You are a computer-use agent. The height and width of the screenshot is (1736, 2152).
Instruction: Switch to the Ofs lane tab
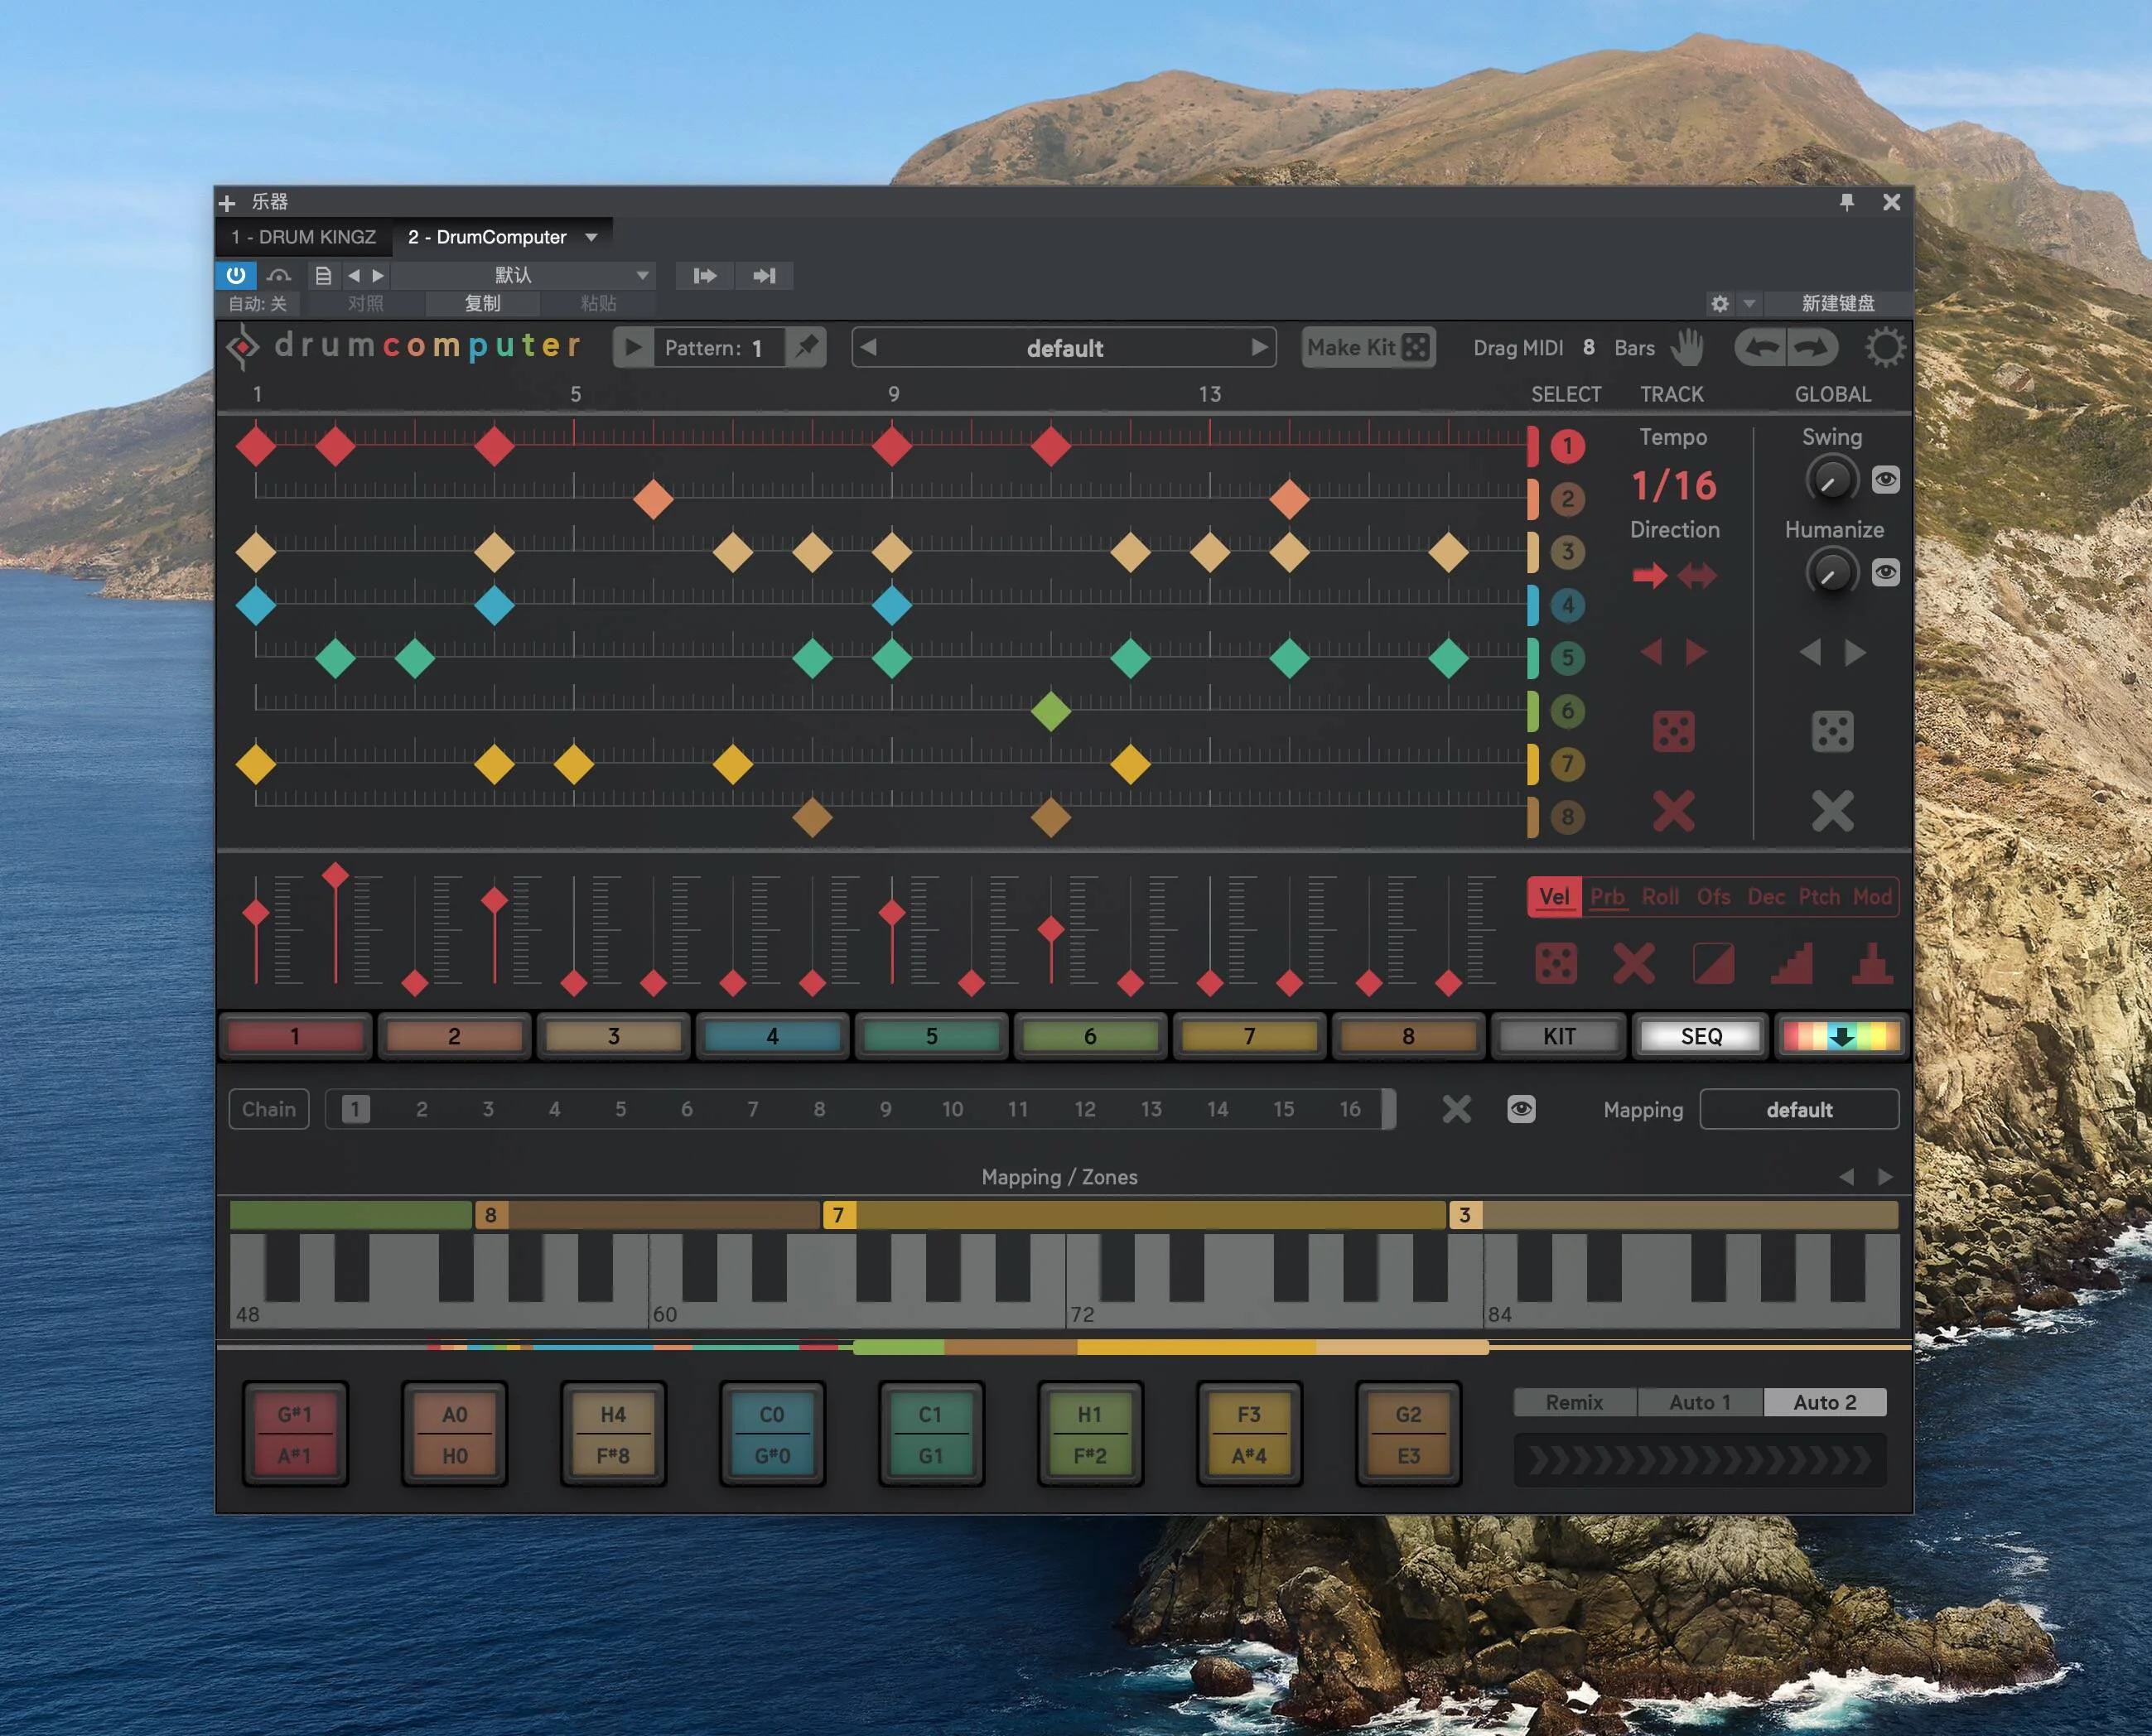pyautogui.click(x=1713, y=896)
